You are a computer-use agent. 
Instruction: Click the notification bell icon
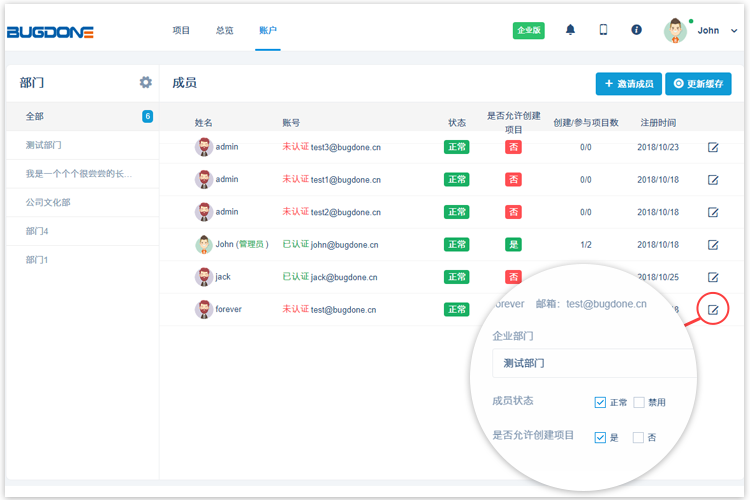pyautogui.click(x=570, y=30)
